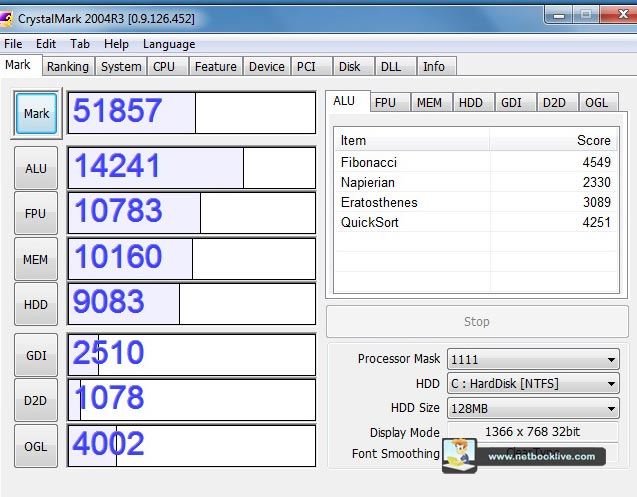This screenshot has width=637, height=497.
Task: Select the Mark tab
Action: point(20,65)
